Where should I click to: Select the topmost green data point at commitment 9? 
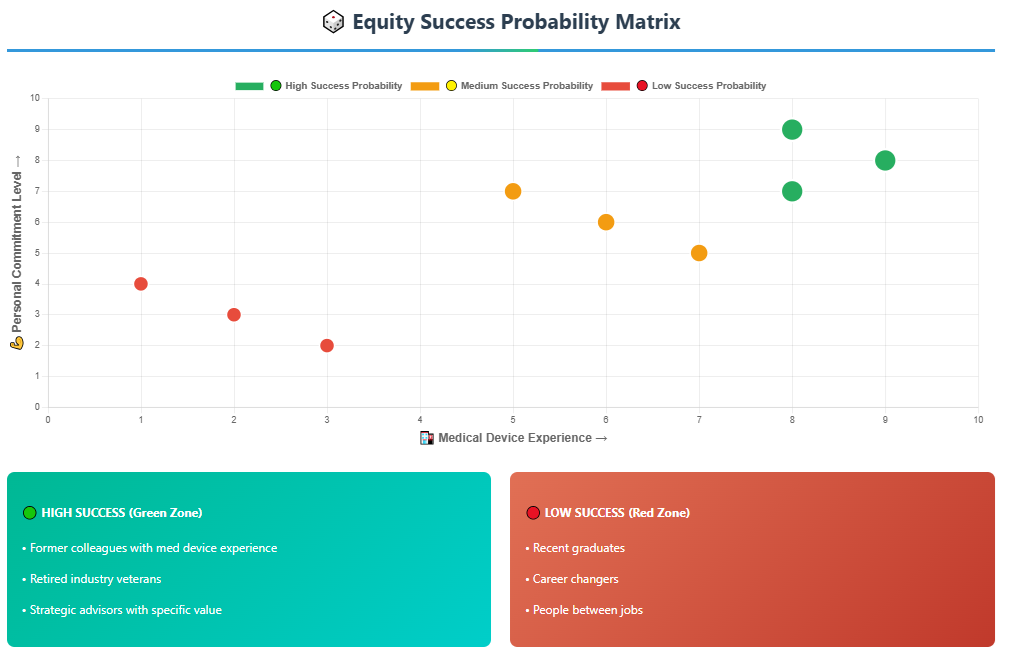point(792,130)
